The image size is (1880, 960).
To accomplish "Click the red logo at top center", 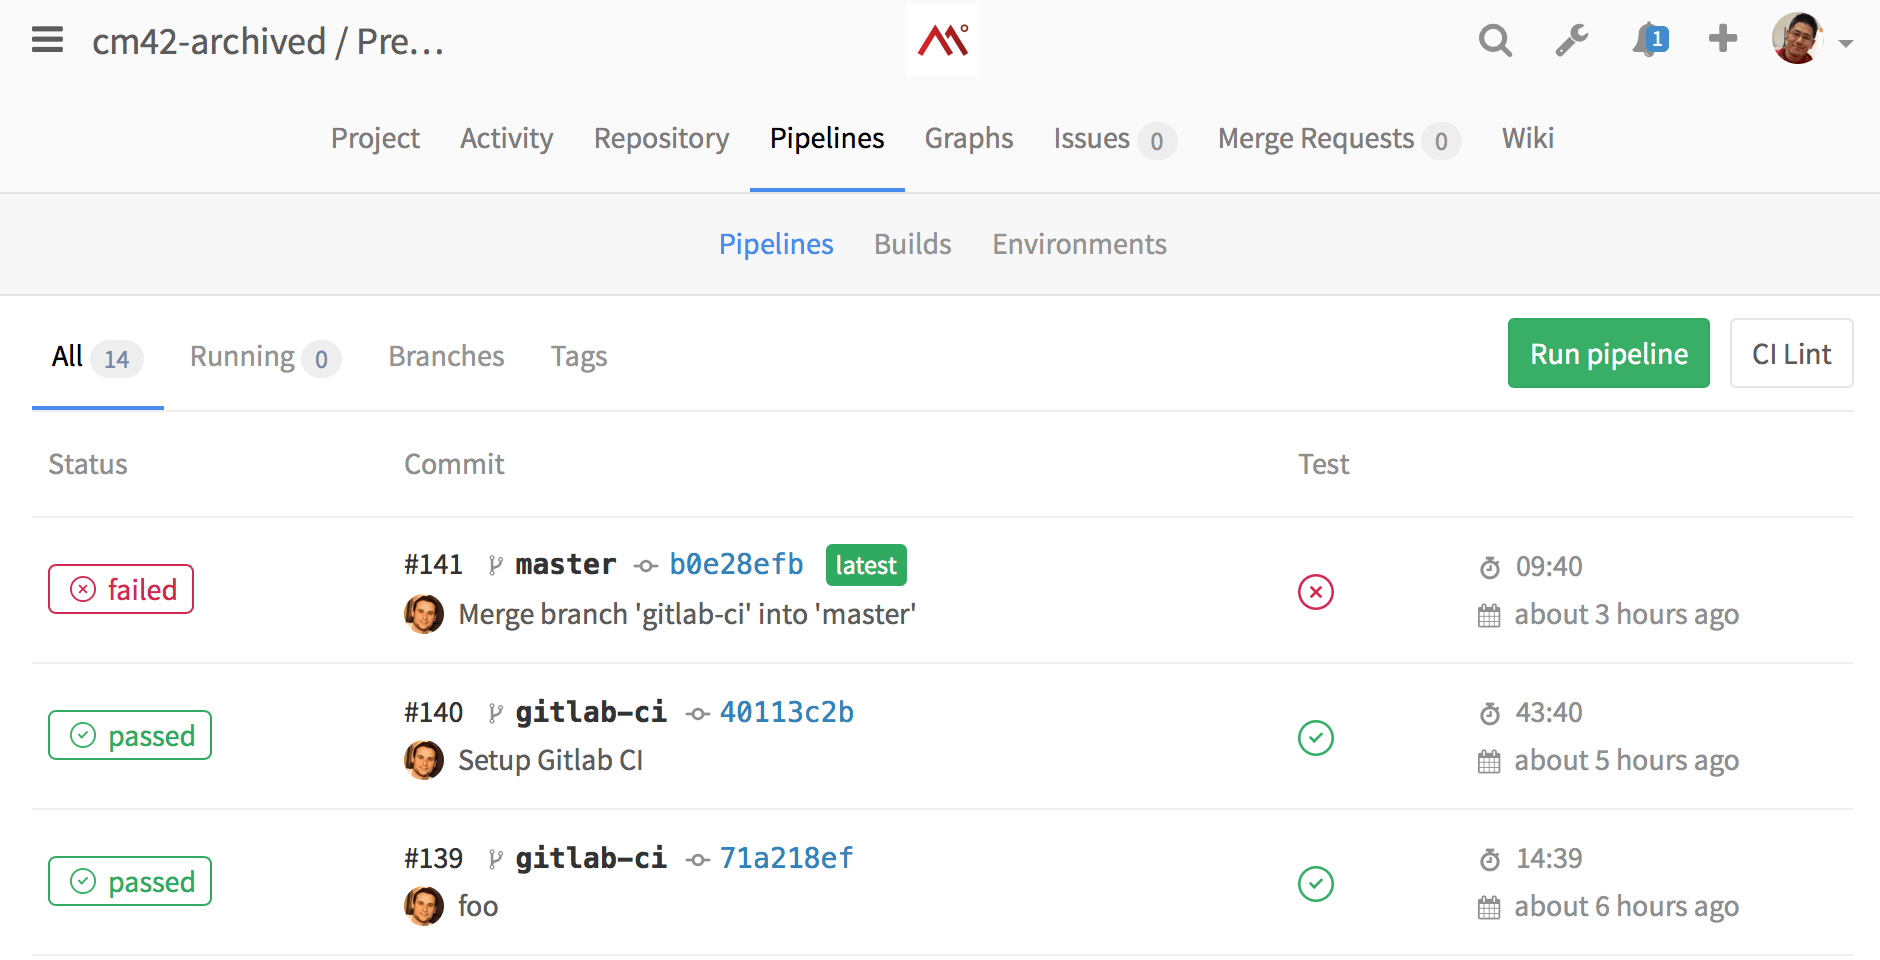I will [x=942, y=41].
